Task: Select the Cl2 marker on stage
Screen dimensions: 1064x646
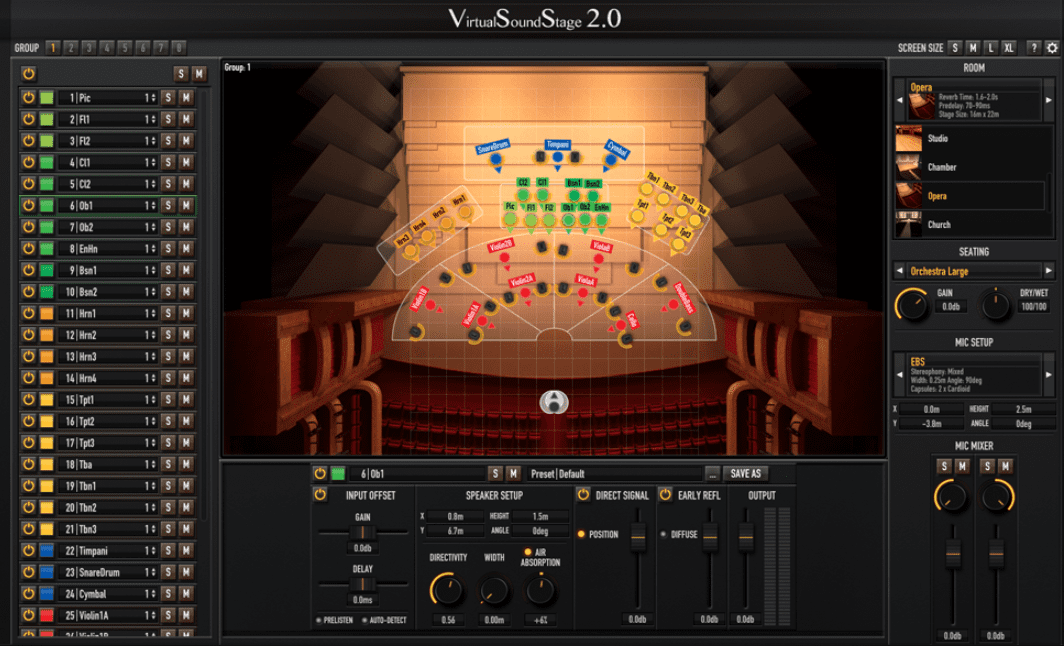Action: pyautogui.click(x=523, y=195)
